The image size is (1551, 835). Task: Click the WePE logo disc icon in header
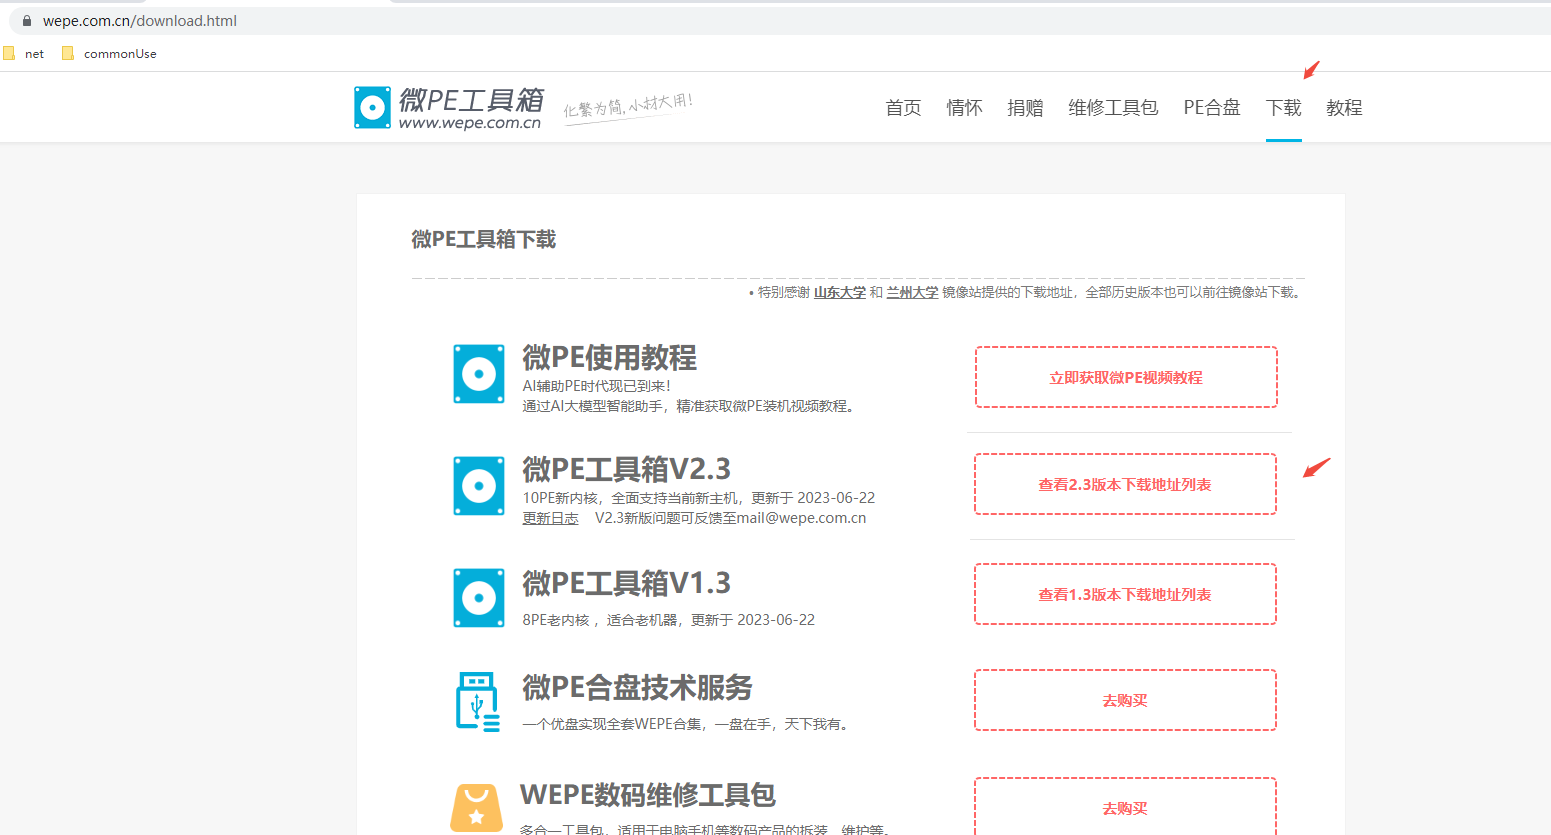(x=372, y=107)
